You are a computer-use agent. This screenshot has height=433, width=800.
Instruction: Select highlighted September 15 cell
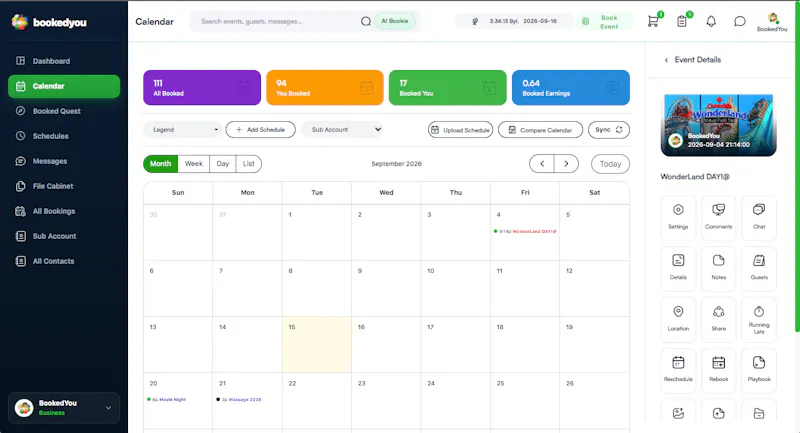coord(317,344)
